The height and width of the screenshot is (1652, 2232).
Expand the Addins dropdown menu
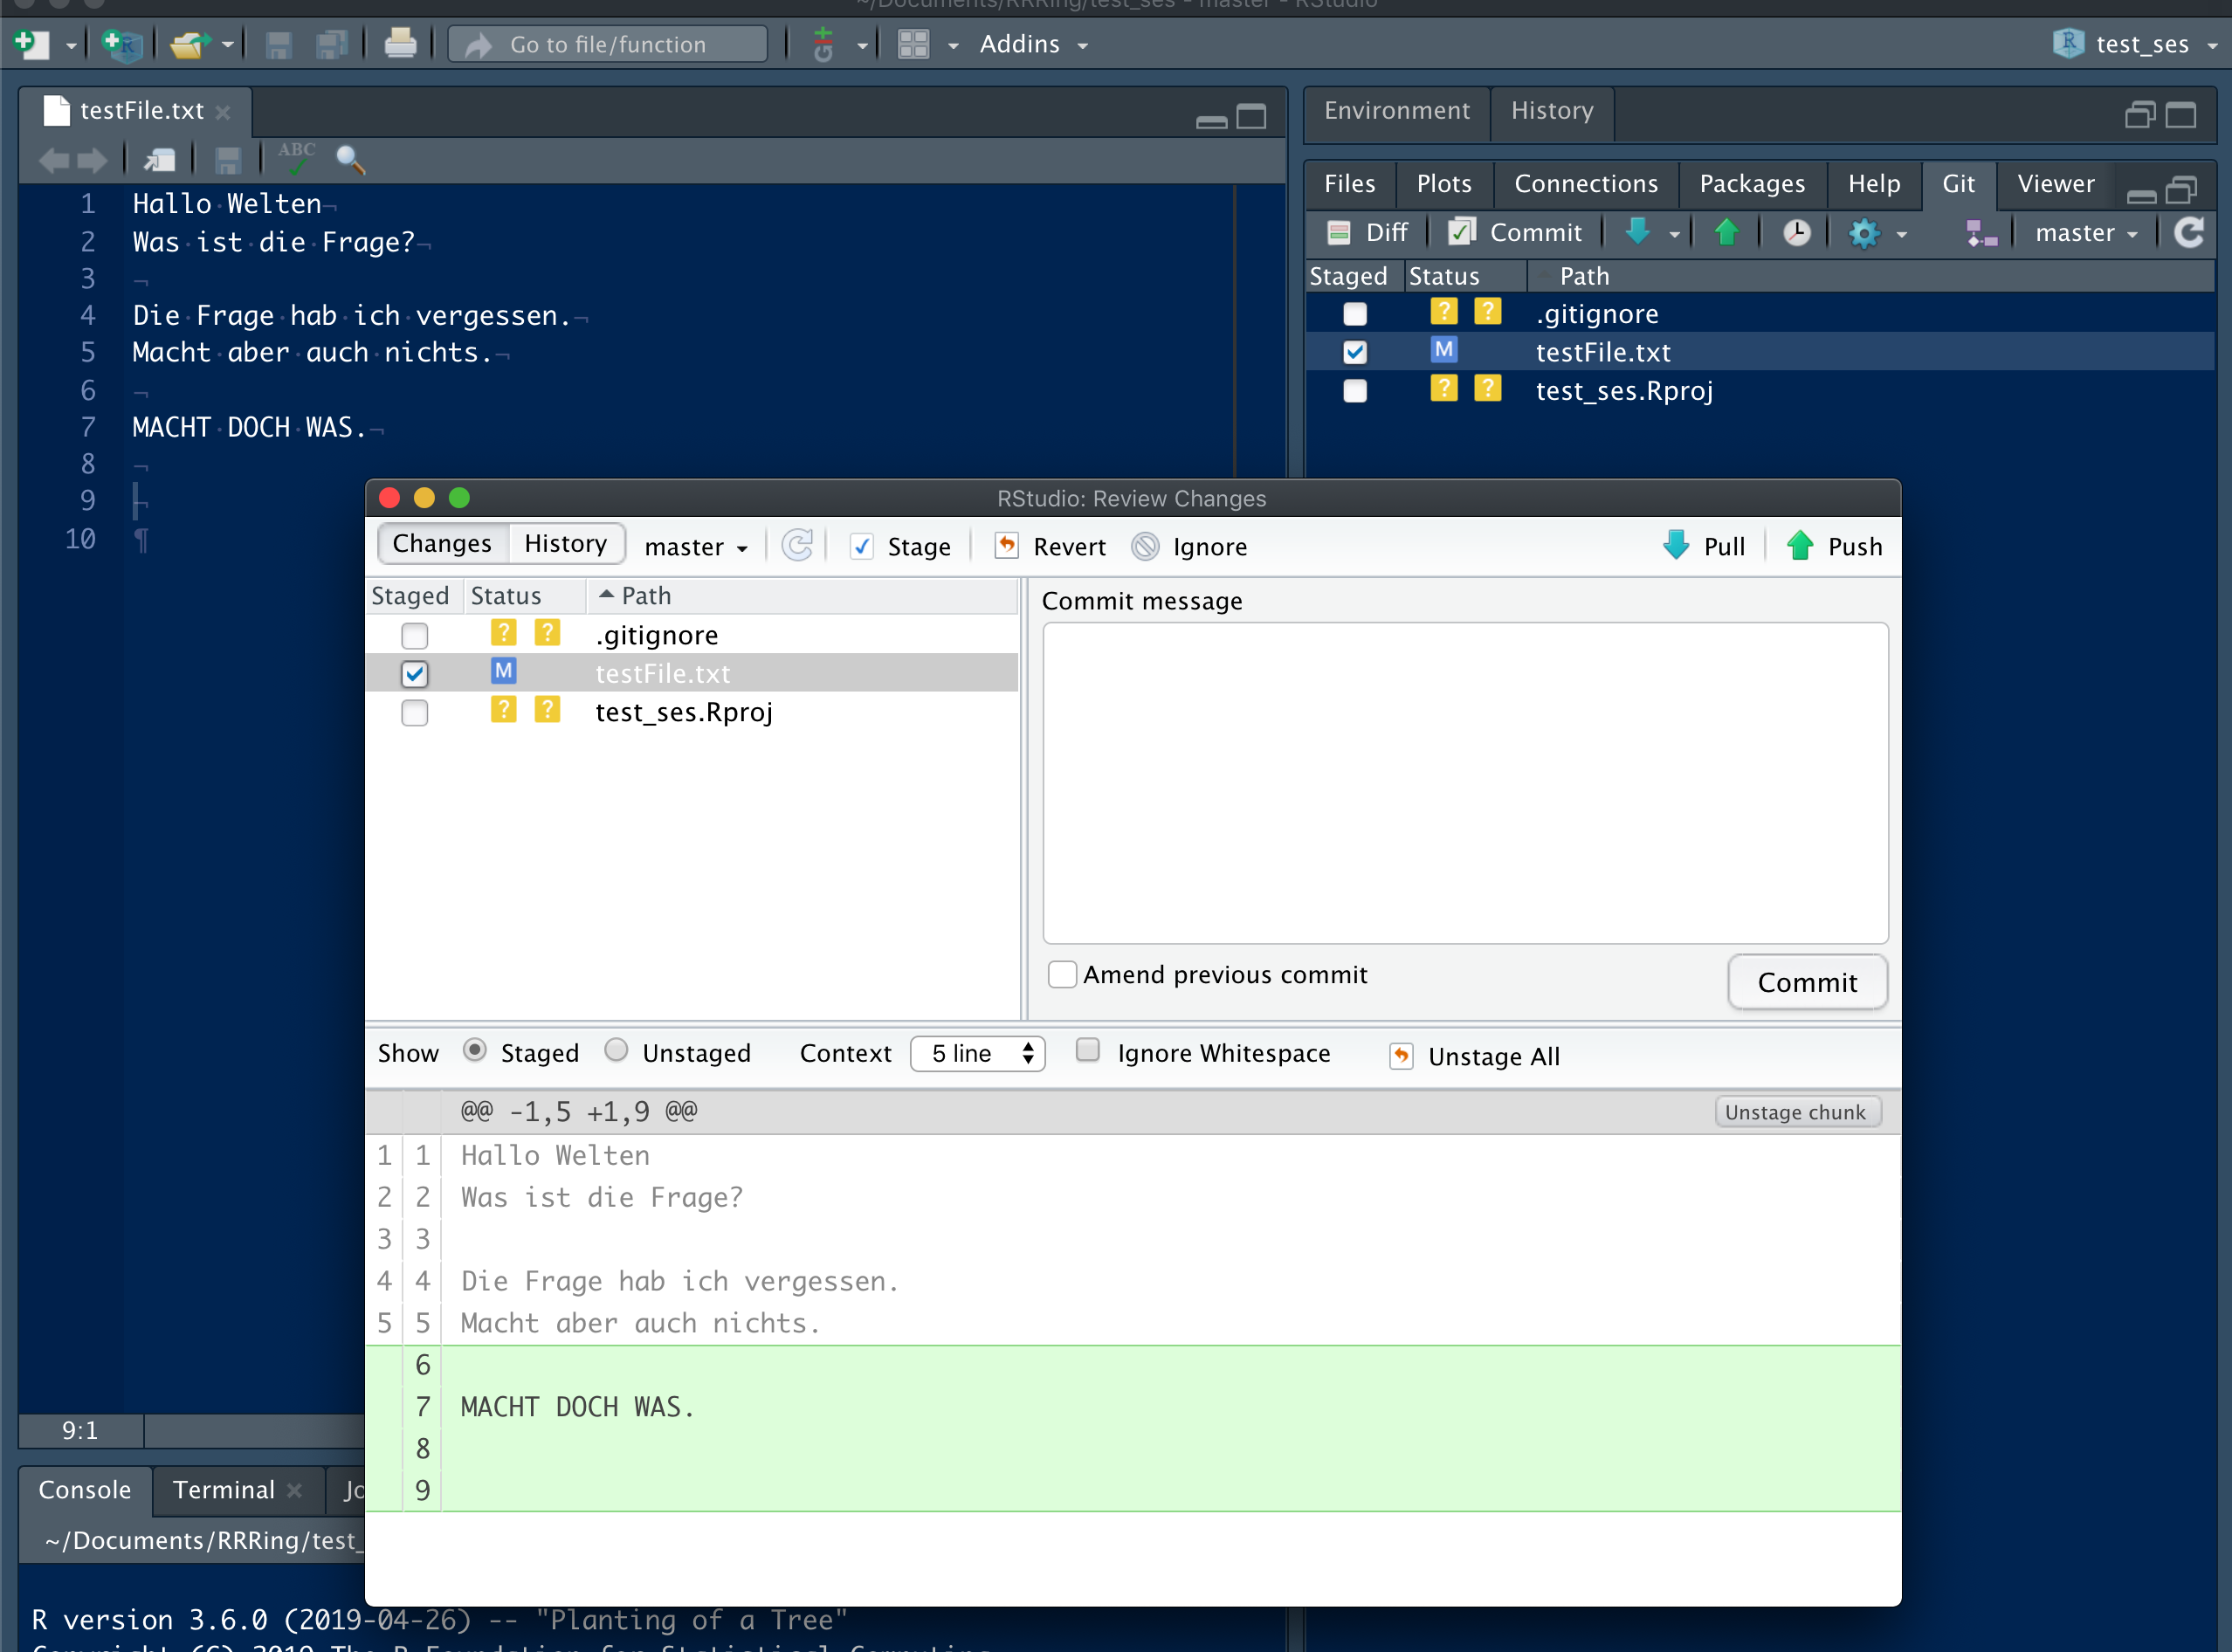click(x=1033, y=44)
